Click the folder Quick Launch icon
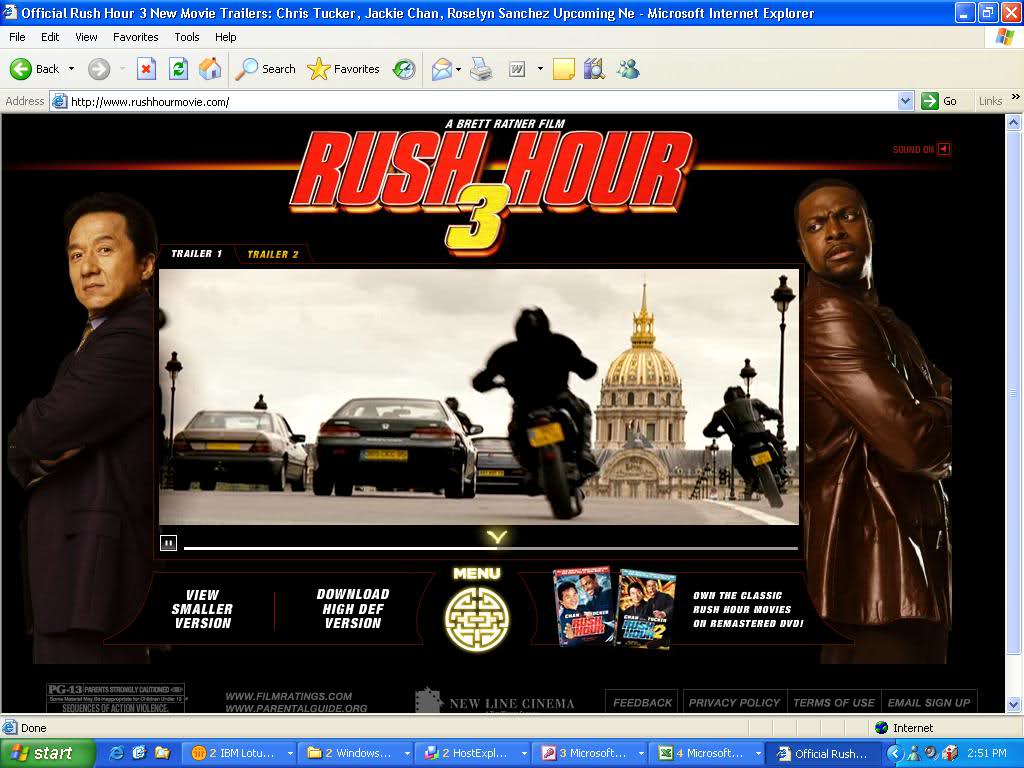 tap(162, 753)
